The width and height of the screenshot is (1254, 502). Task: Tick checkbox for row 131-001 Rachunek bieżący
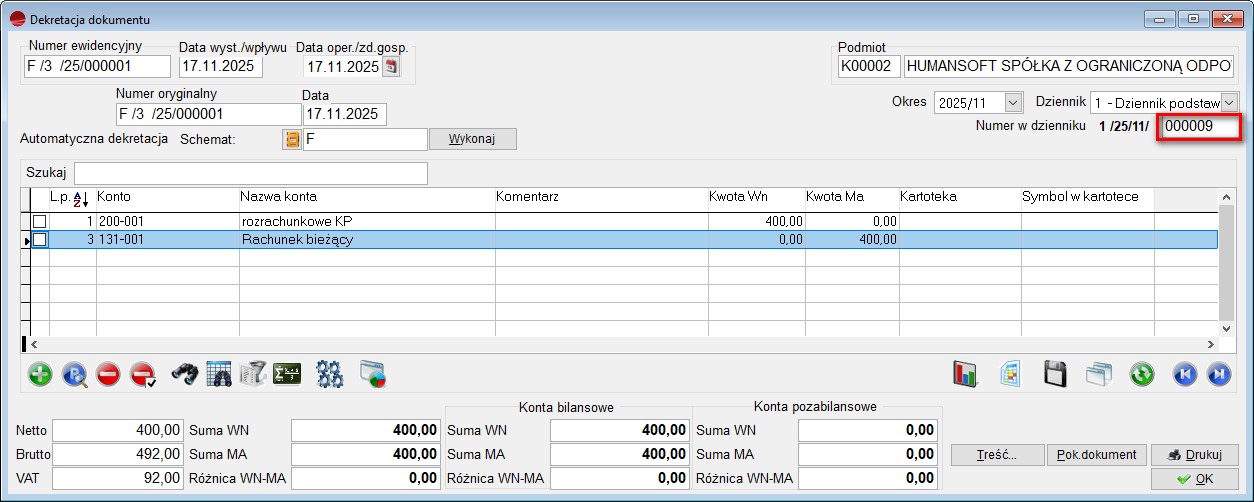[40, 240]
